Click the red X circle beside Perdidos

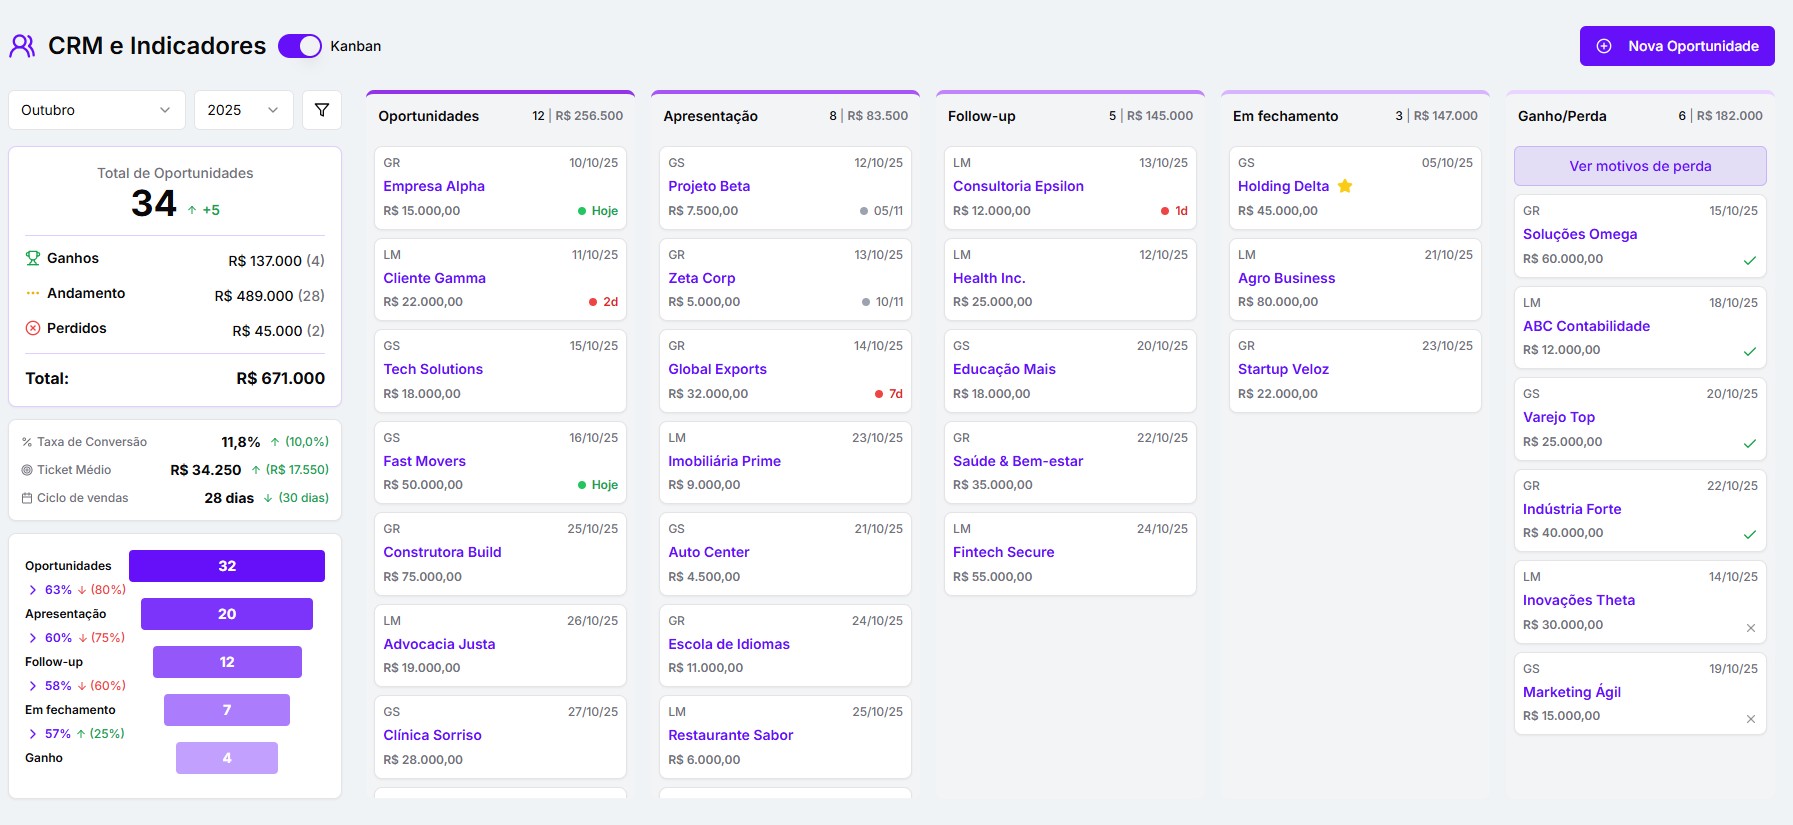tap(33, 328)
